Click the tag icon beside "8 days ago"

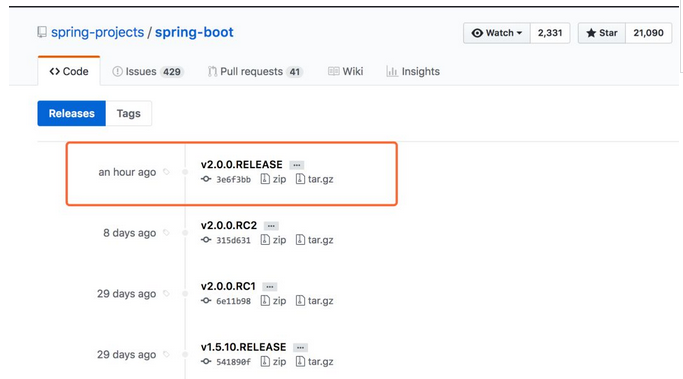[166, 233]
